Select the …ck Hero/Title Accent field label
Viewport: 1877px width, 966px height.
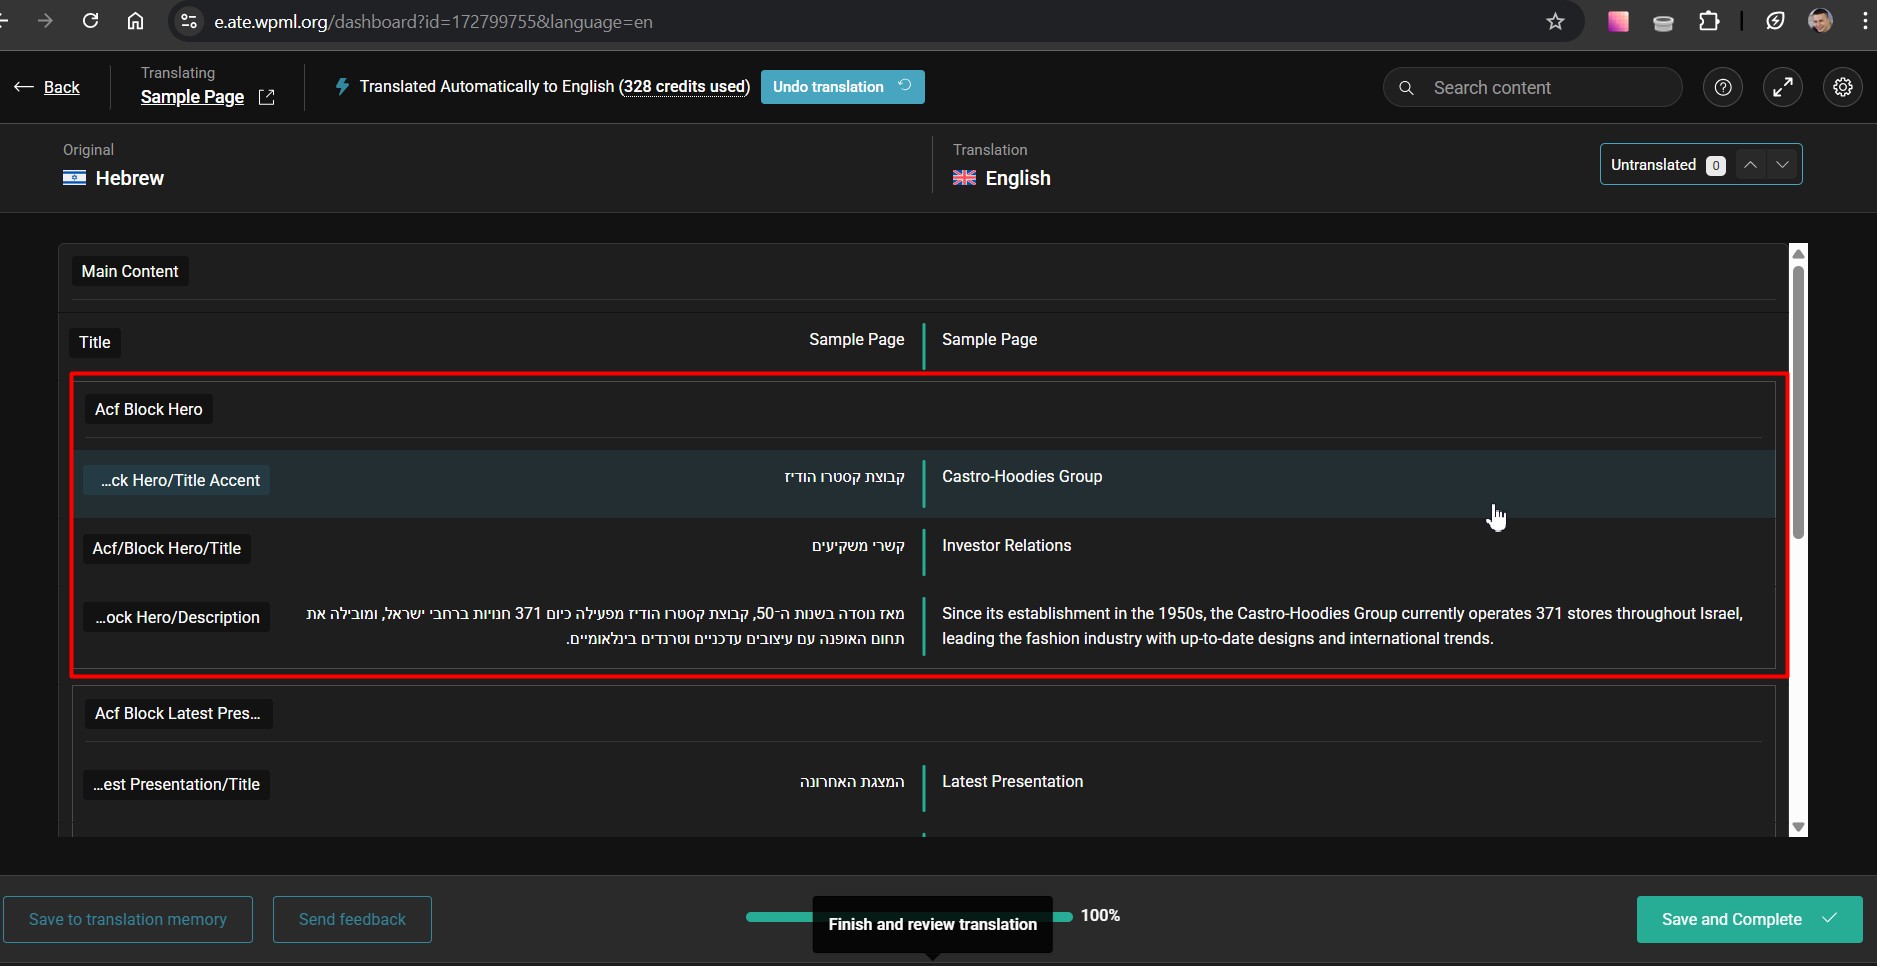[177, 480]
